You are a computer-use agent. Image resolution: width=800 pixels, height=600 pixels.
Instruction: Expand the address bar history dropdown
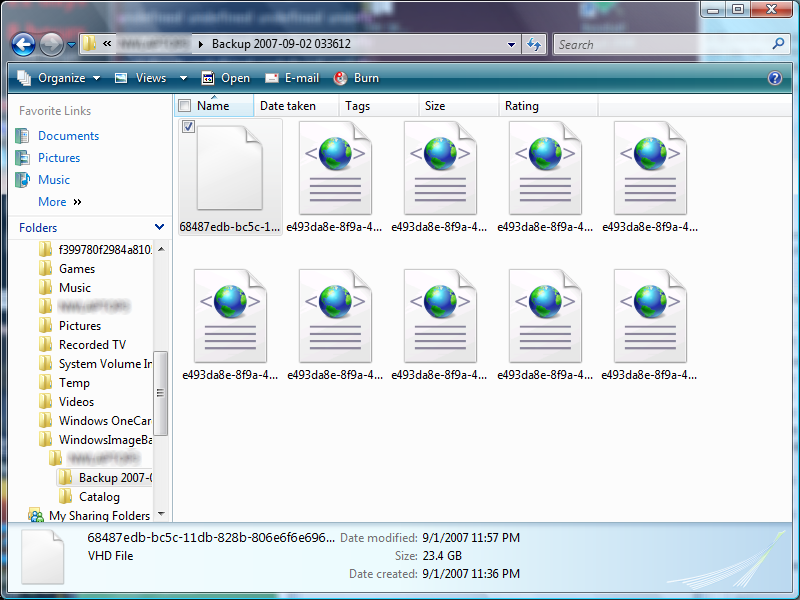pos(511,44)
